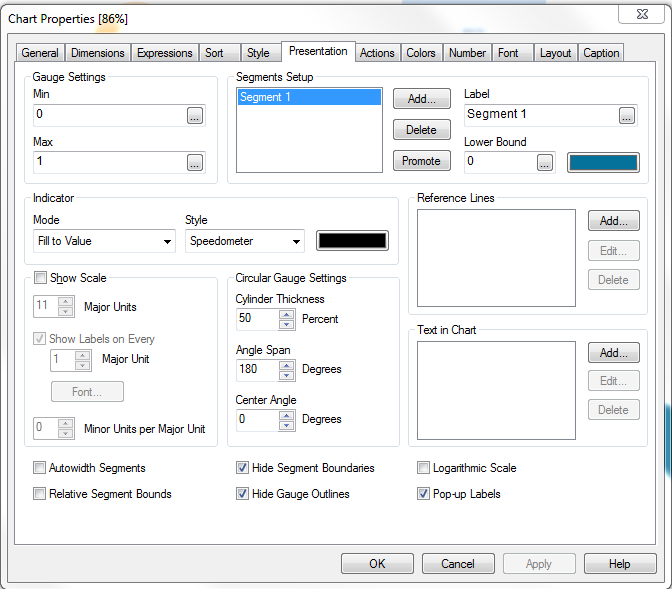Decrease Angle Span with down arrow
The height and width of the screenshot is (589, 672).
point(287,374)
